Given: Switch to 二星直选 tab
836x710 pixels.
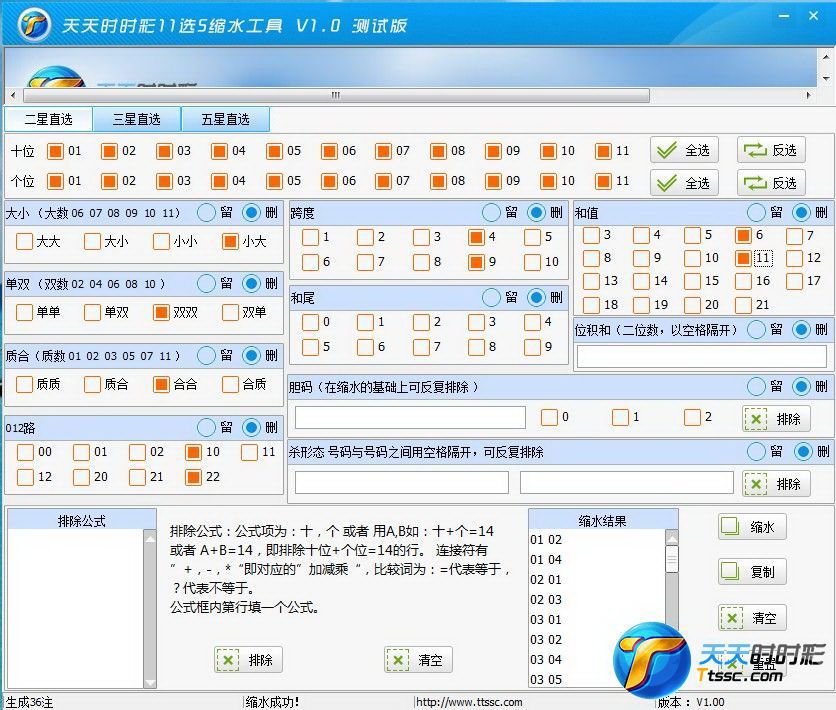Looking at the screenshot, I should coord(49,119).
